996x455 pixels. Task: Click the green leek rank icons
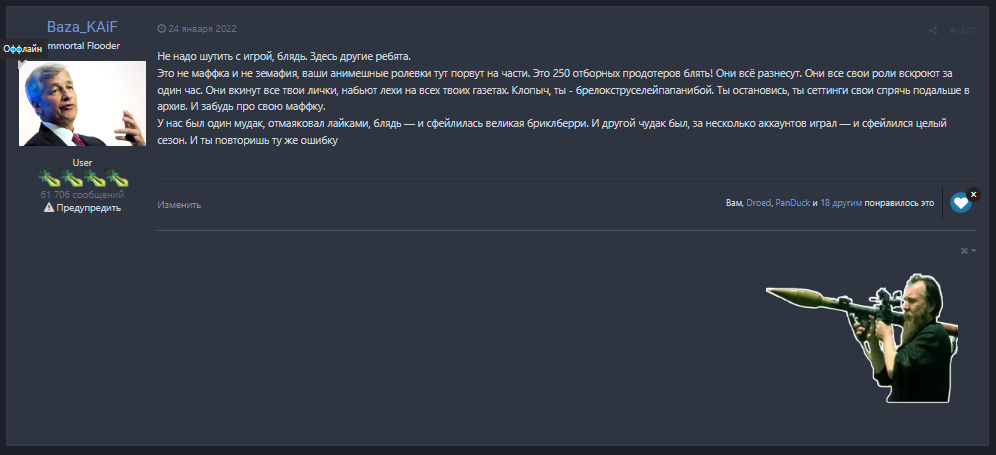[x=82, y=179]
